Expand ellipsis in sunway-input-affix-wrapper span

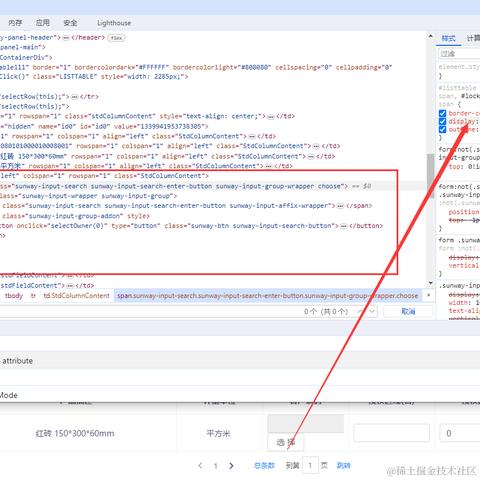pos(340,206)
